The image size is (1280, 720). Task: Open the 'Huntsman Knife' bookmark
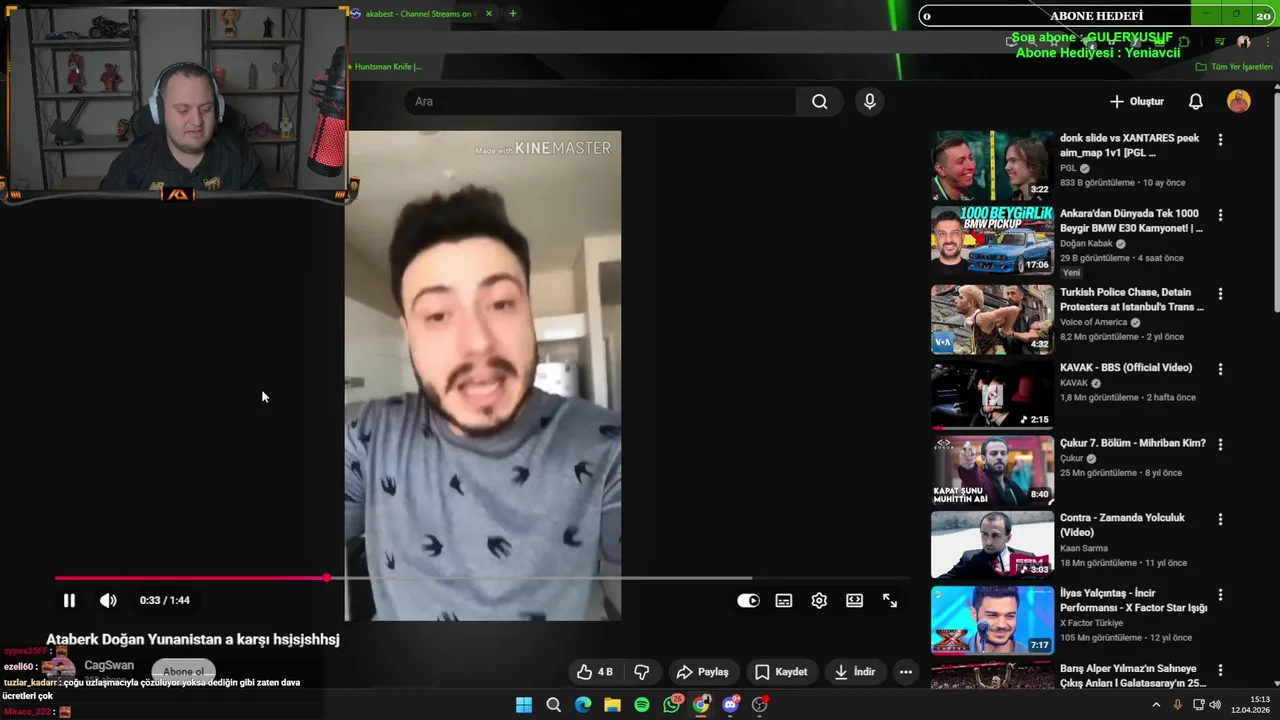pyautogui.click(x=385, y=67)
